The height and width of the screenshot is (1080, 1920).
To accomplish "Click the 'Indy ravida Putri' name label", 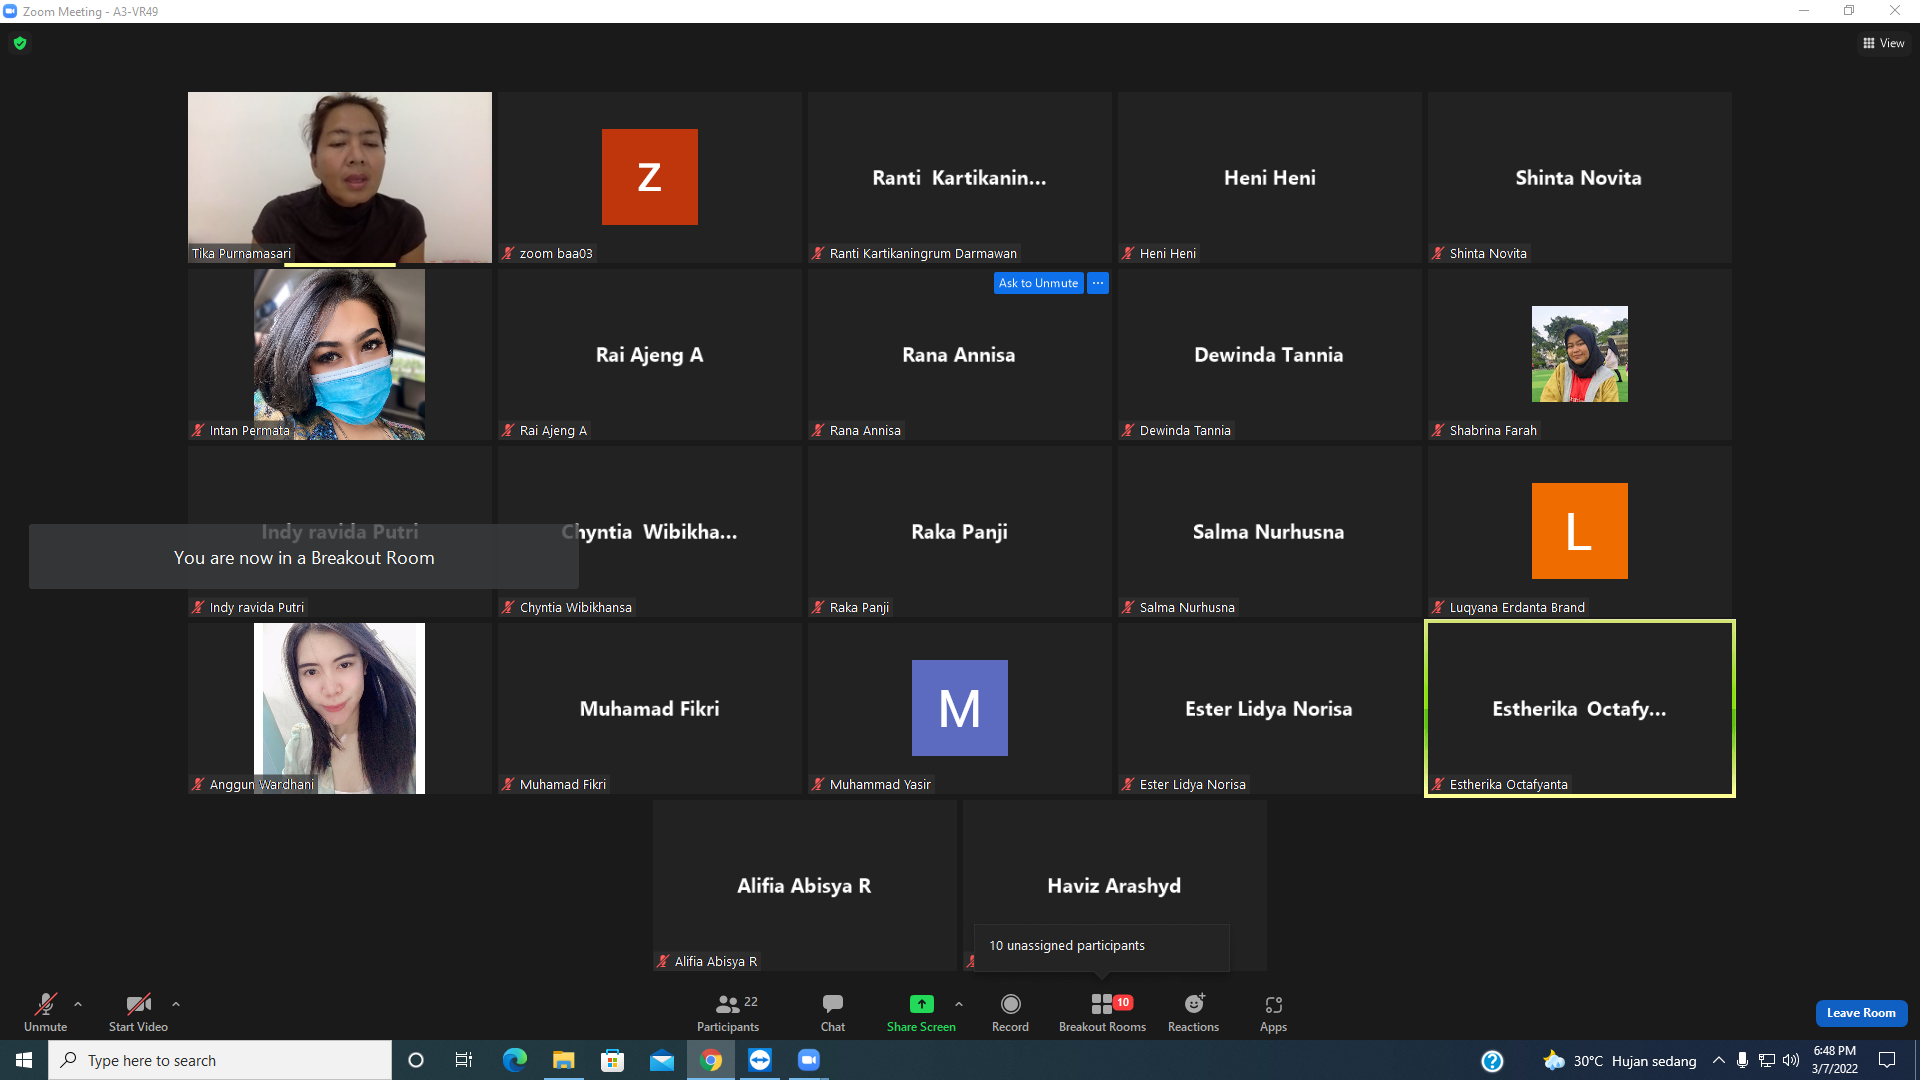I will 256,607.
